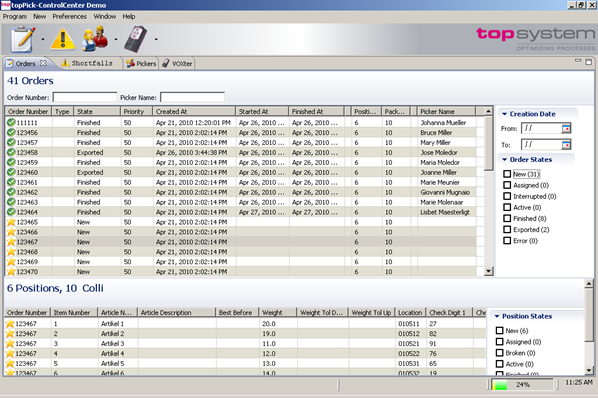Open dropdown arrow next to notepad icon

pyautogui.click(x=43, y=39)
